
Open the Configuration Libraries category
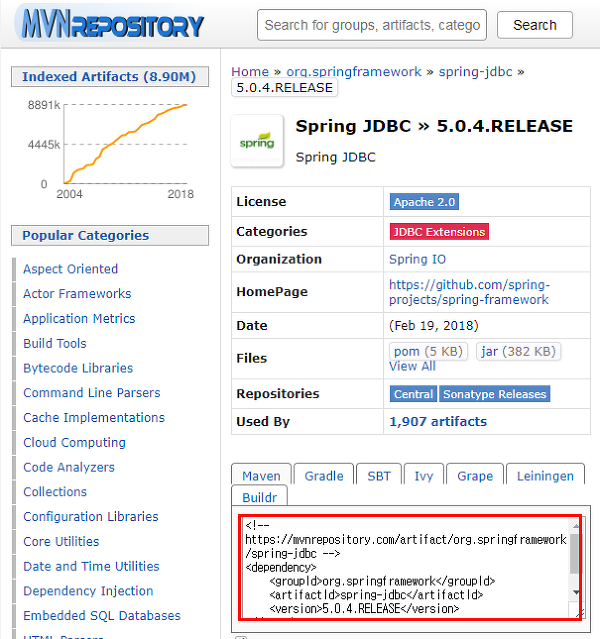90,516
